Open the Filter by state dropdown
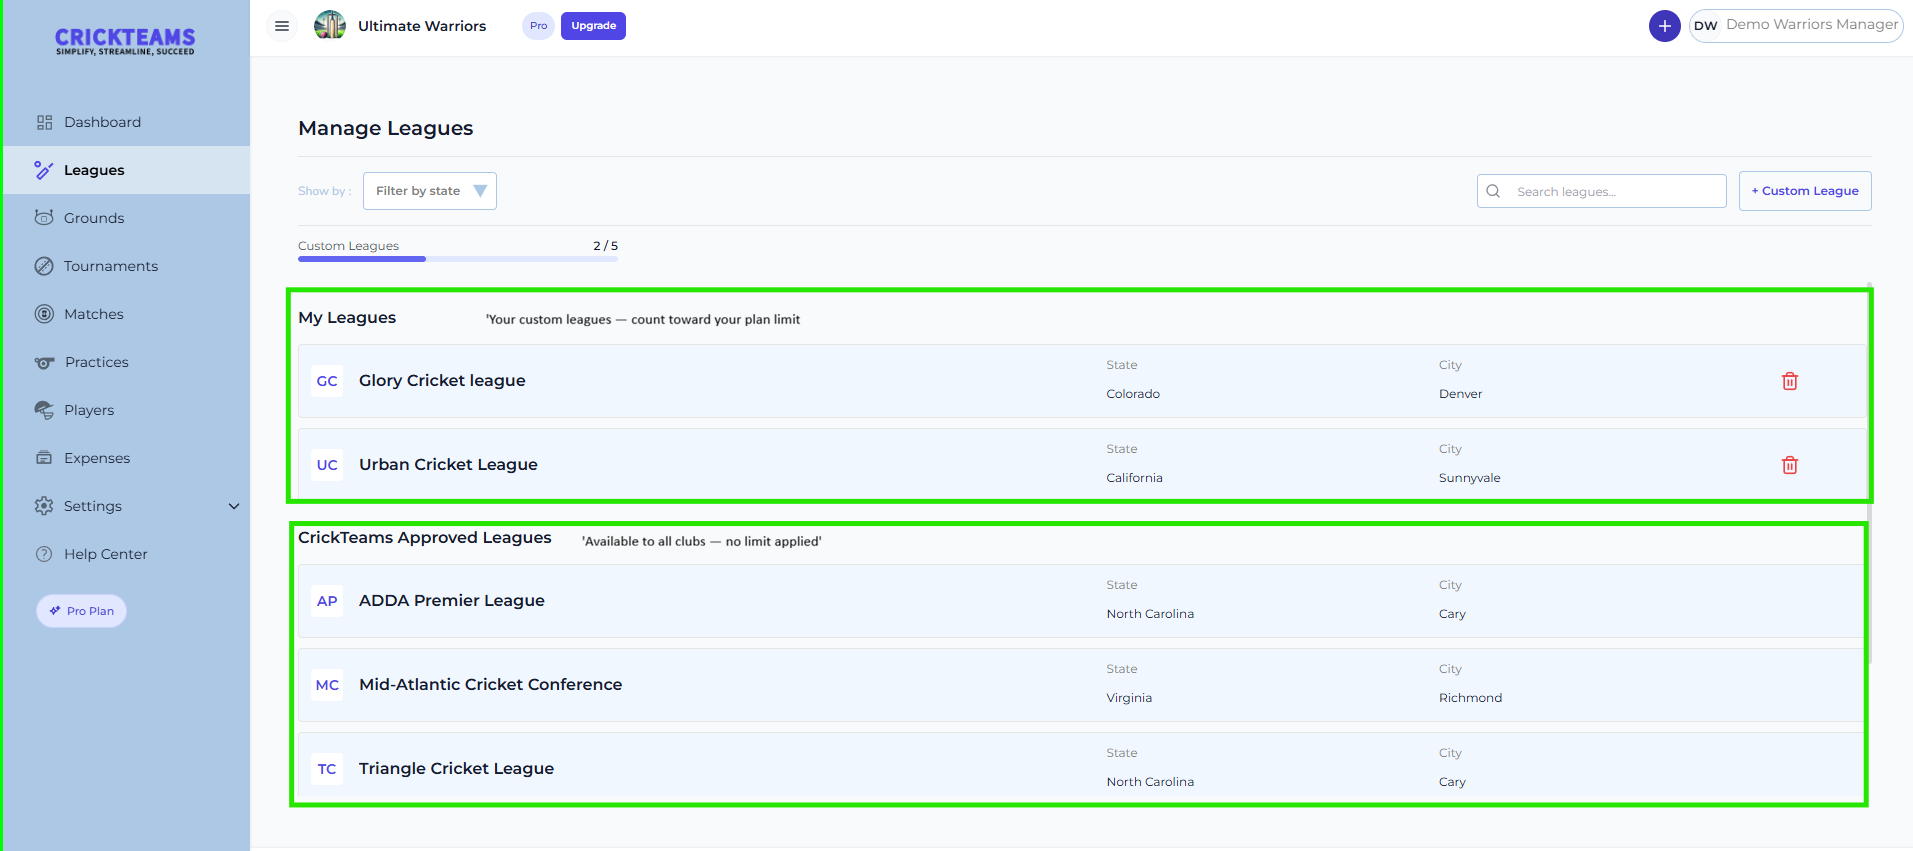Screen dimensions: 1913x851 [x=430, y=191]
